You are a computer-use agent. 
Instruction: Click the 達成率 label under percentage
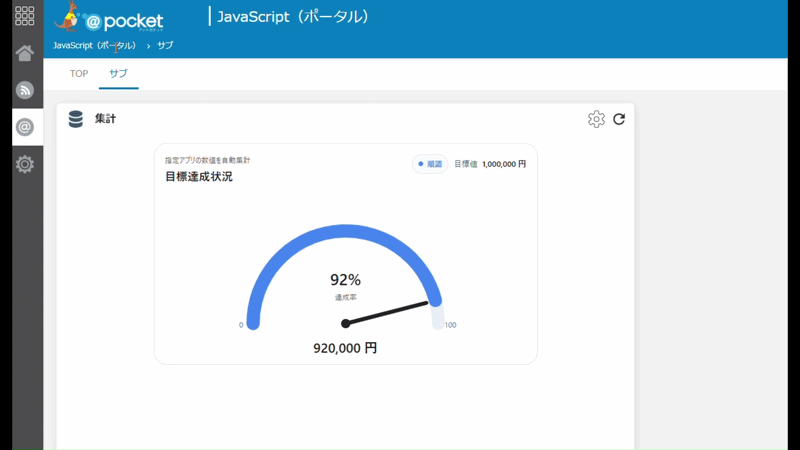click(x=345, y=297)
